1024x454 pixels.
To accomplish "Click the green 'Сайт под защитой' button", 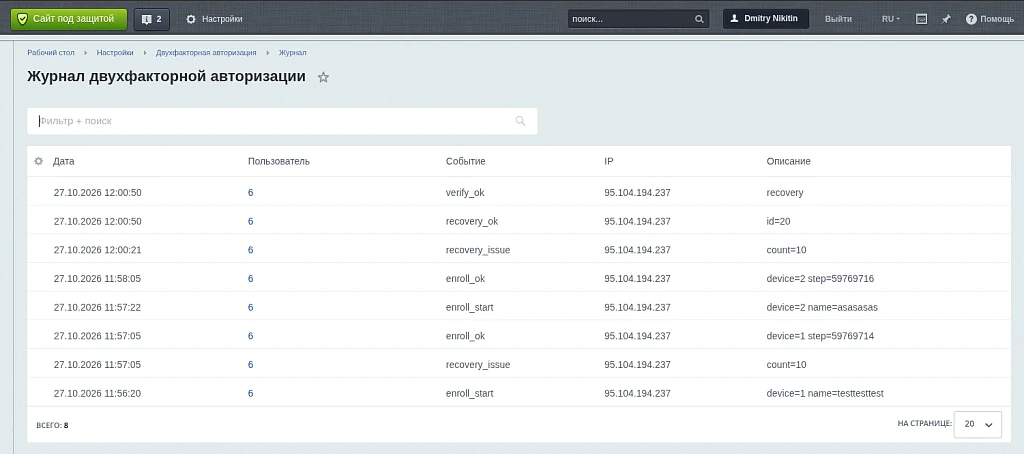I will [x=69, y=19].
